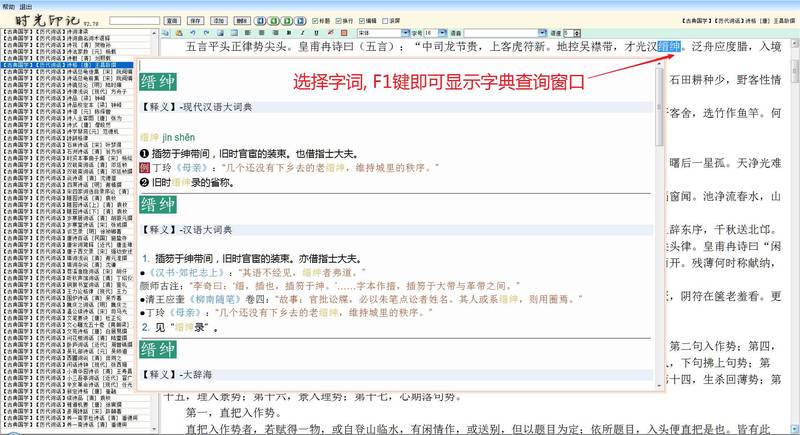800x435 pixels.
Task: Jump to the last record (blue button)
Action: pos(301,21)
